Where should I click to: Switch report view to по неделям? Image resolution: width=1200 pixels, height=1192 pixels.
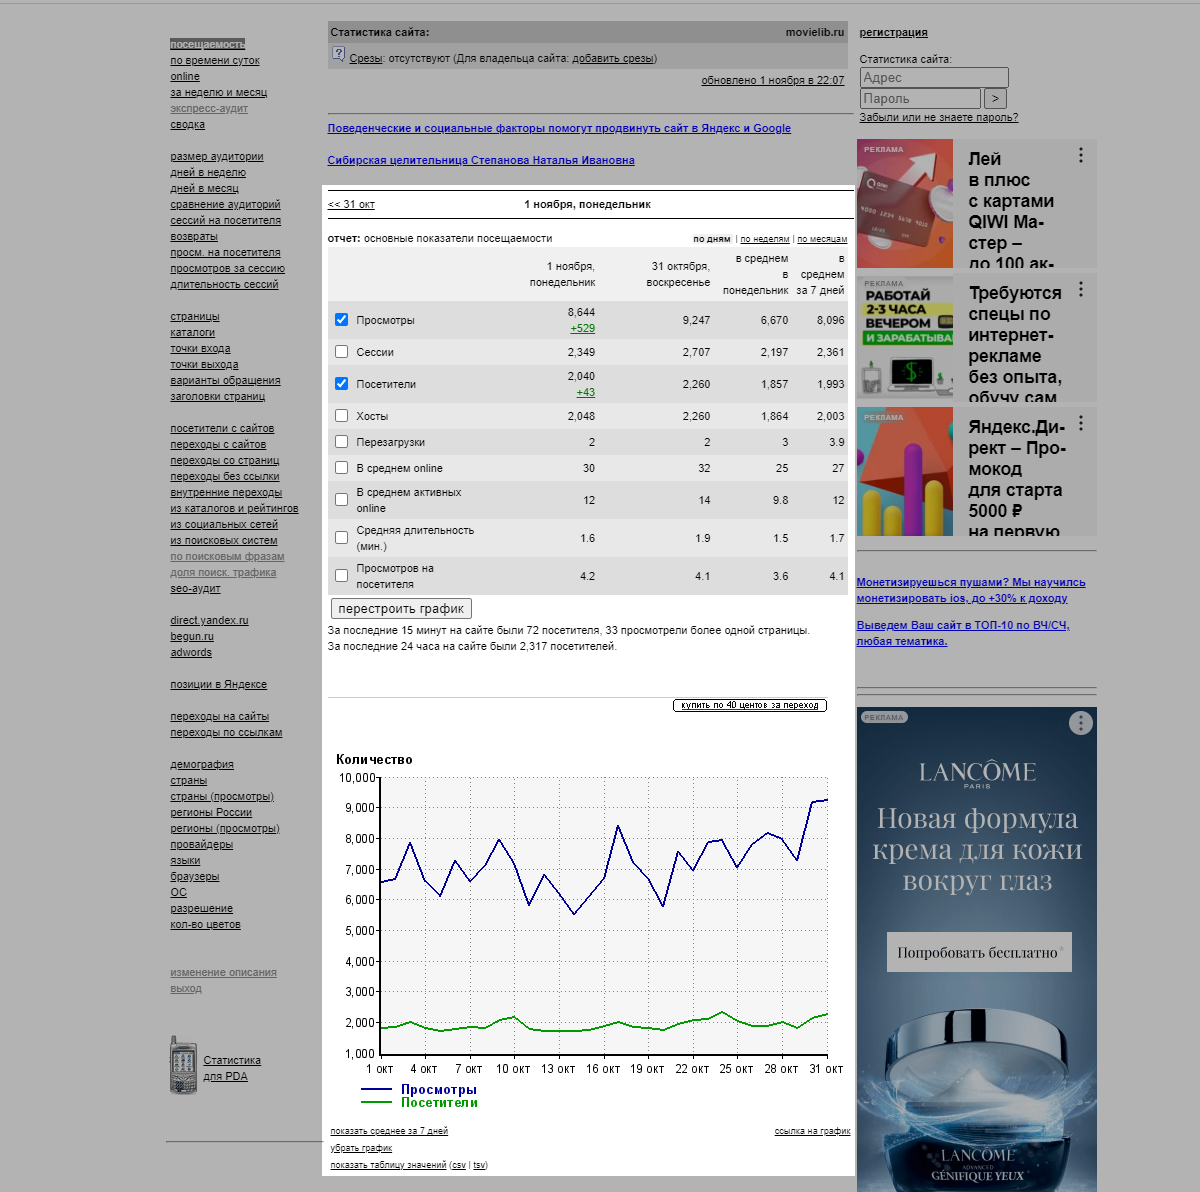pyautogui.click(x=765, y=239)
